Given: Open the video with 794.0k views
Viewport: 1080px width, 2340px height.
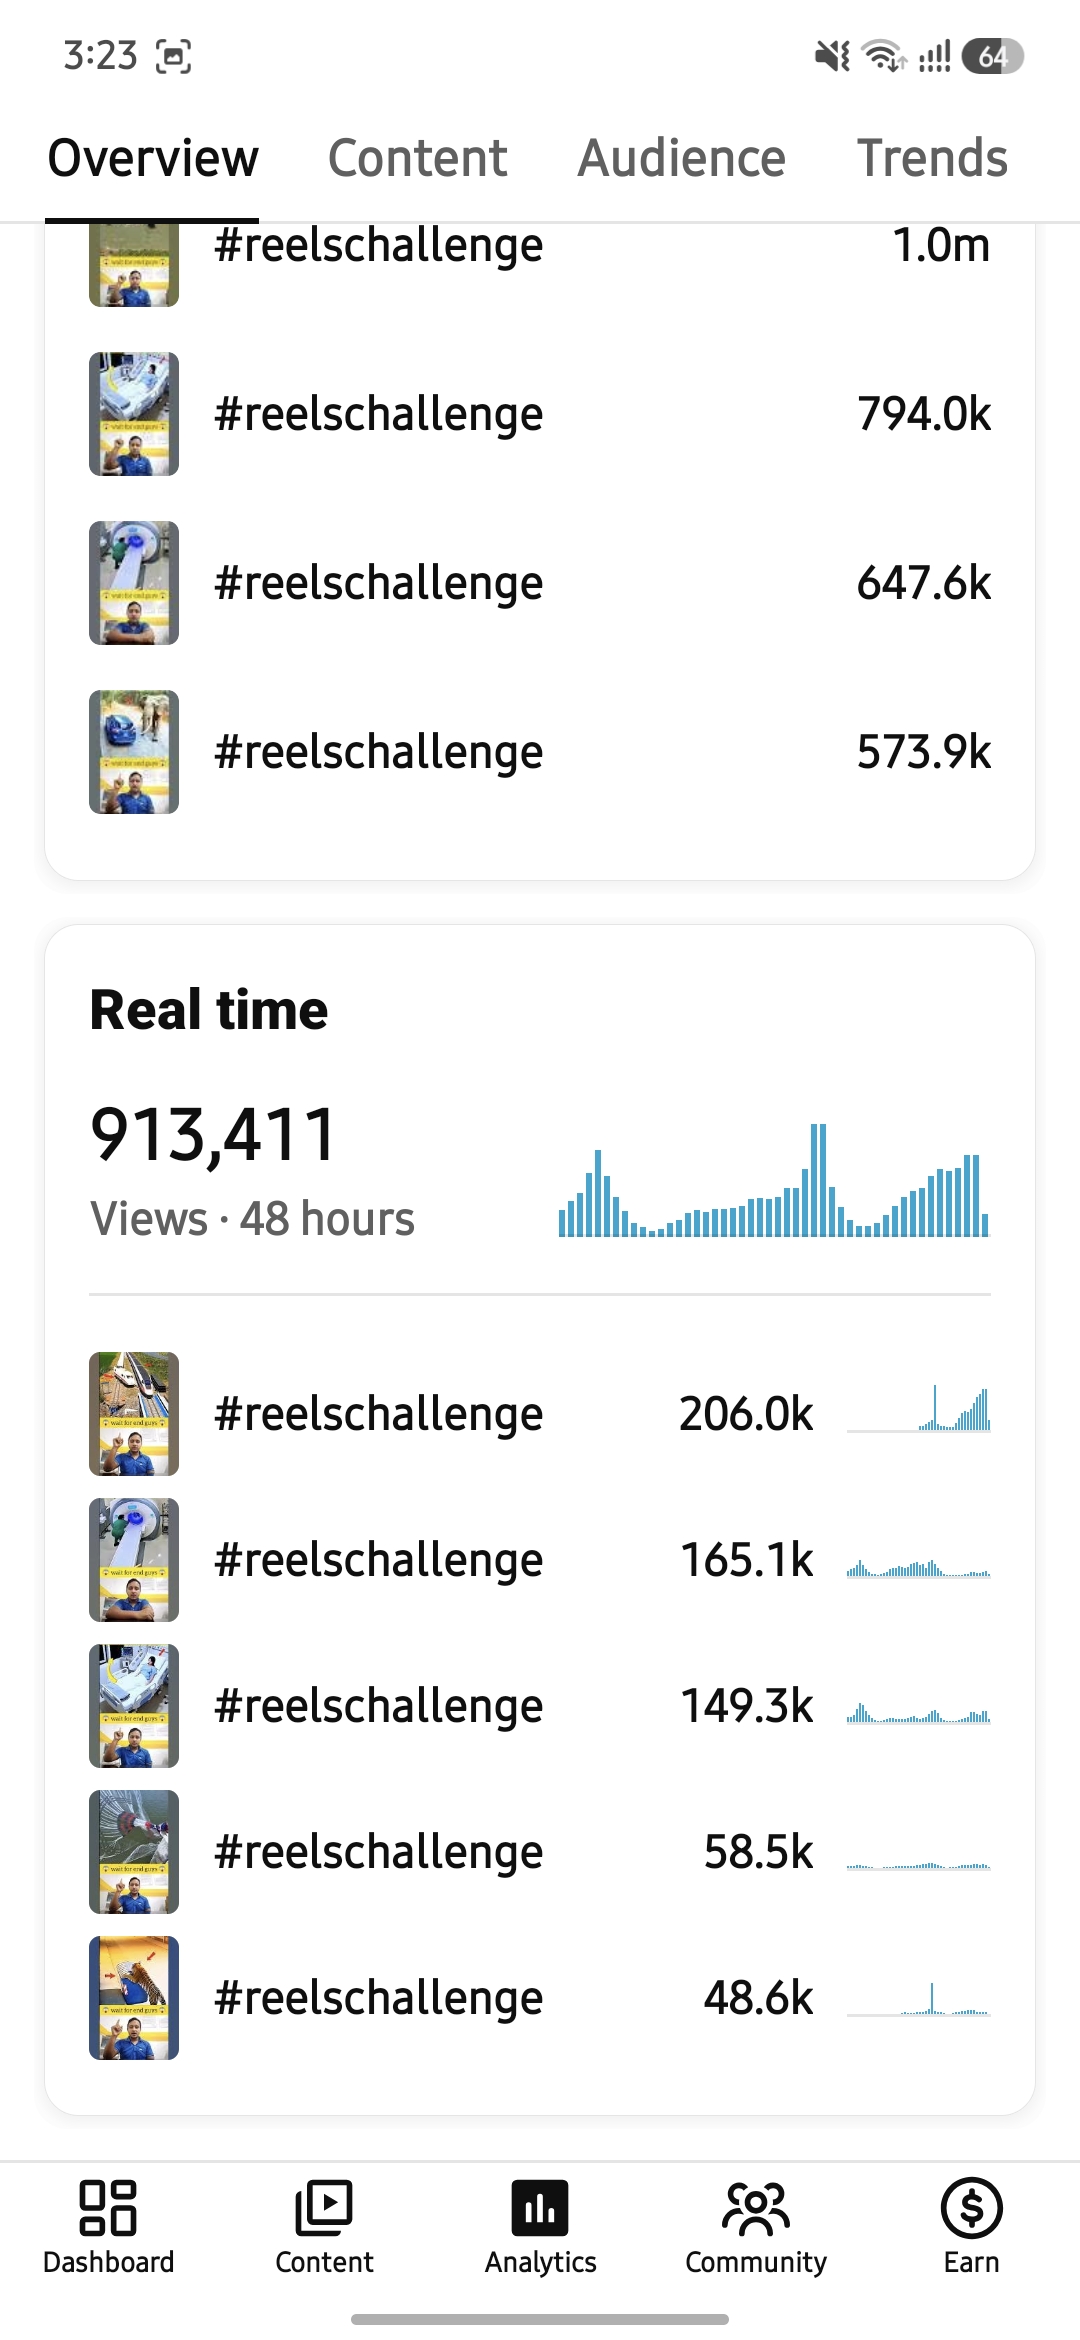Looking at the screenshot, I should point(540,414).
